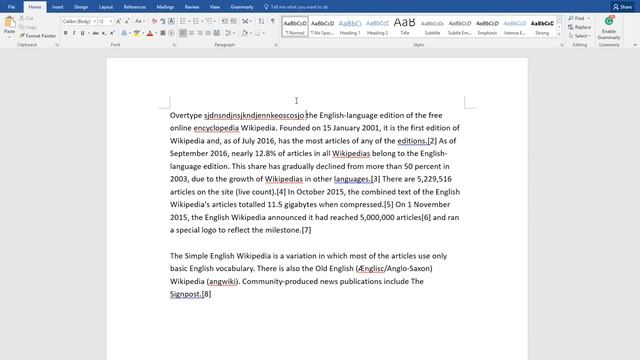The width and height of the screenshot is (640, 360).
Task: Open the font size combo box
Action: pos(105,21)
